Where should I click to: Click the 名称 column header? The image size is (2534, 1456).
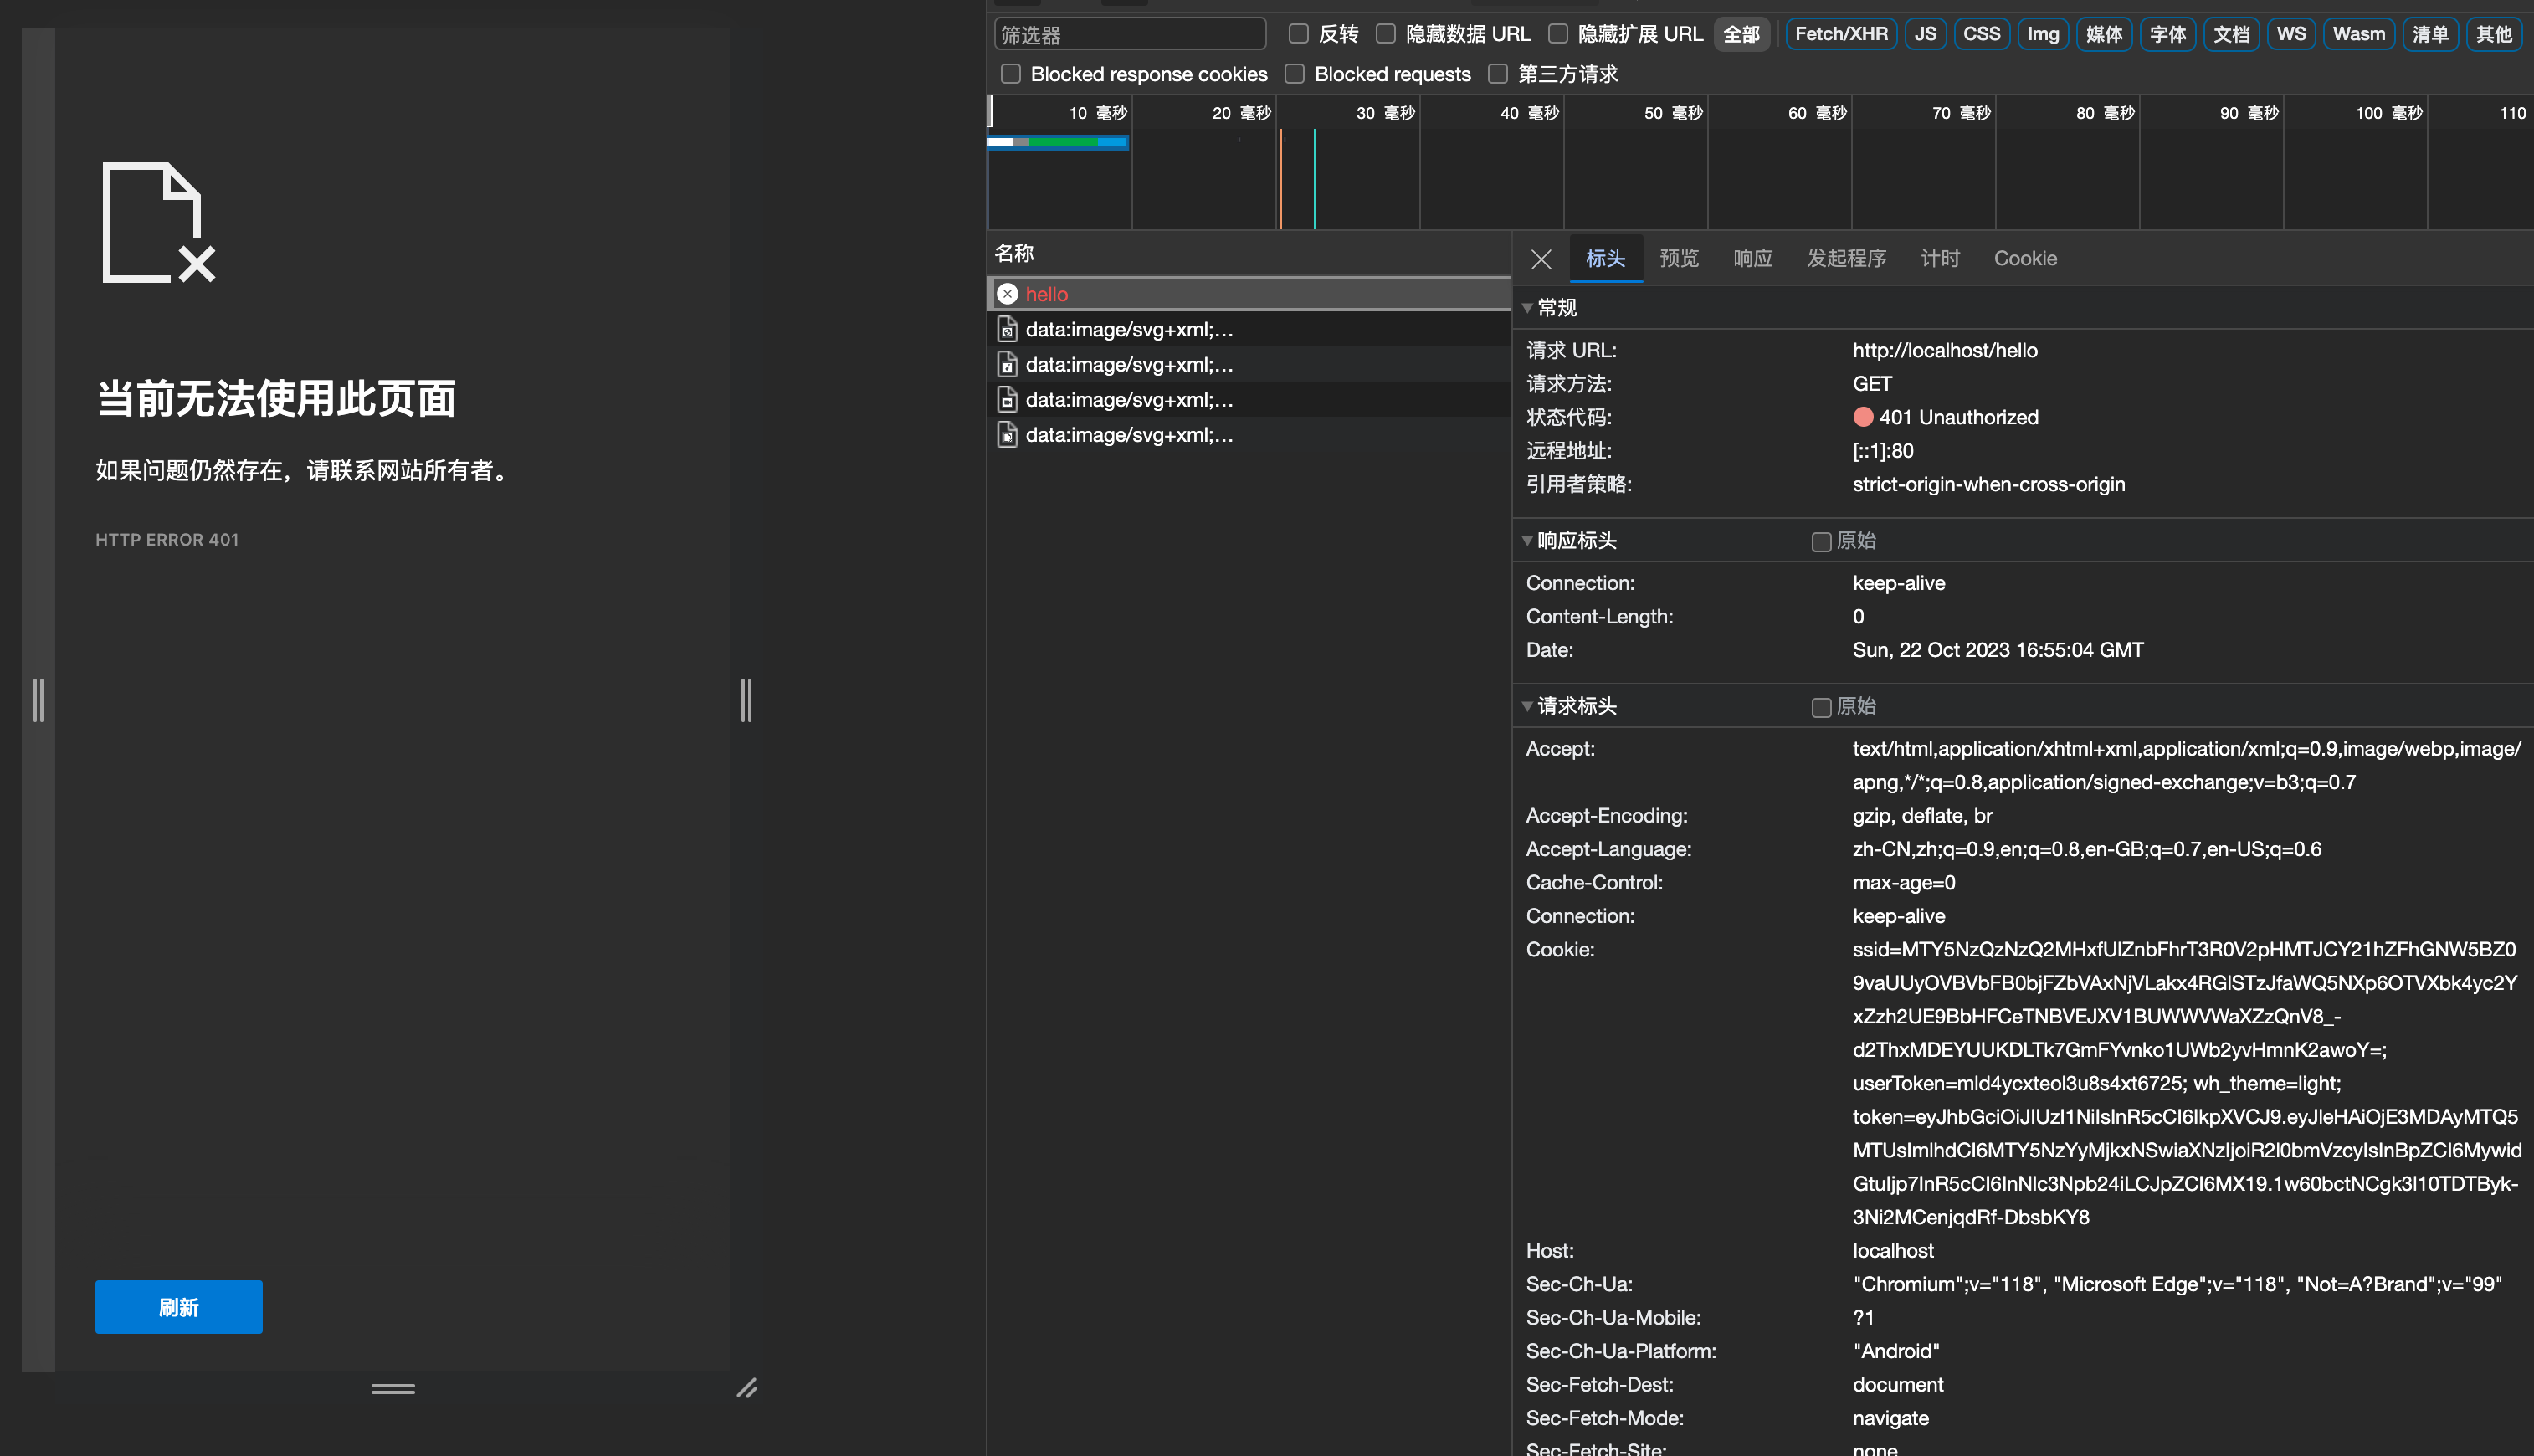tap(1249, 253)
